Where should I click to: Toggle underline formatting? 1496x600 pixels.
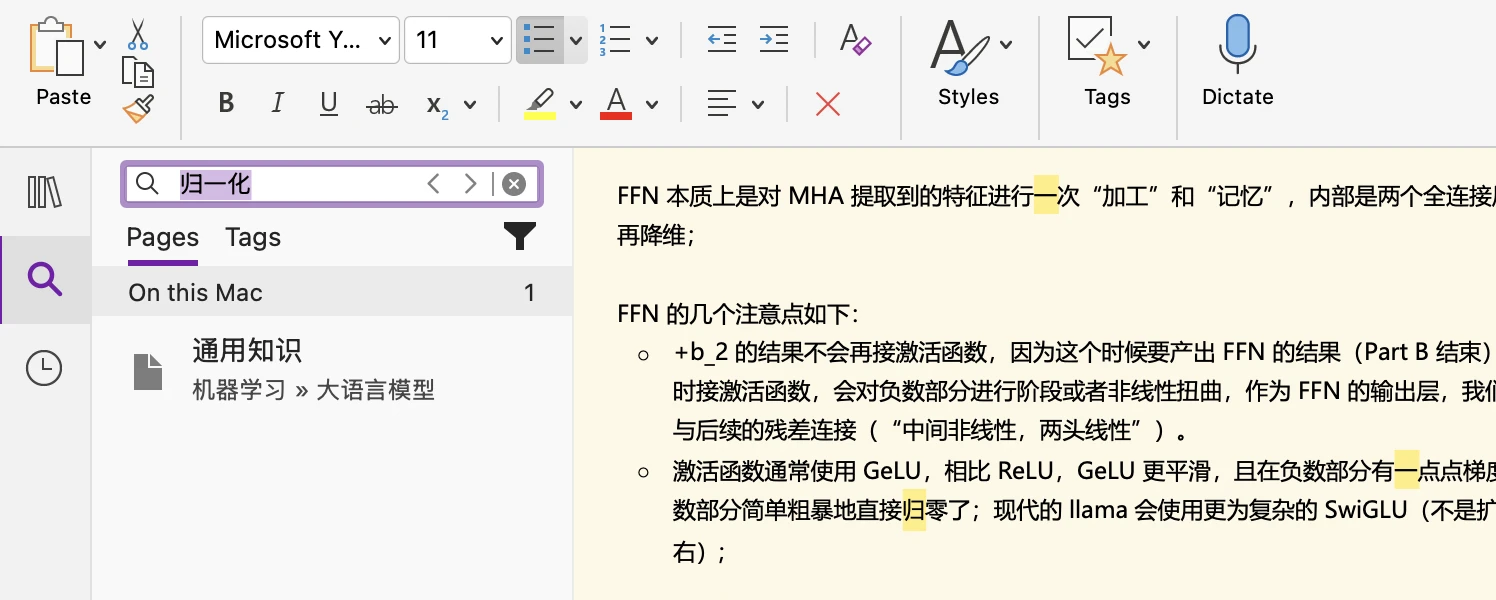[329, 103]
